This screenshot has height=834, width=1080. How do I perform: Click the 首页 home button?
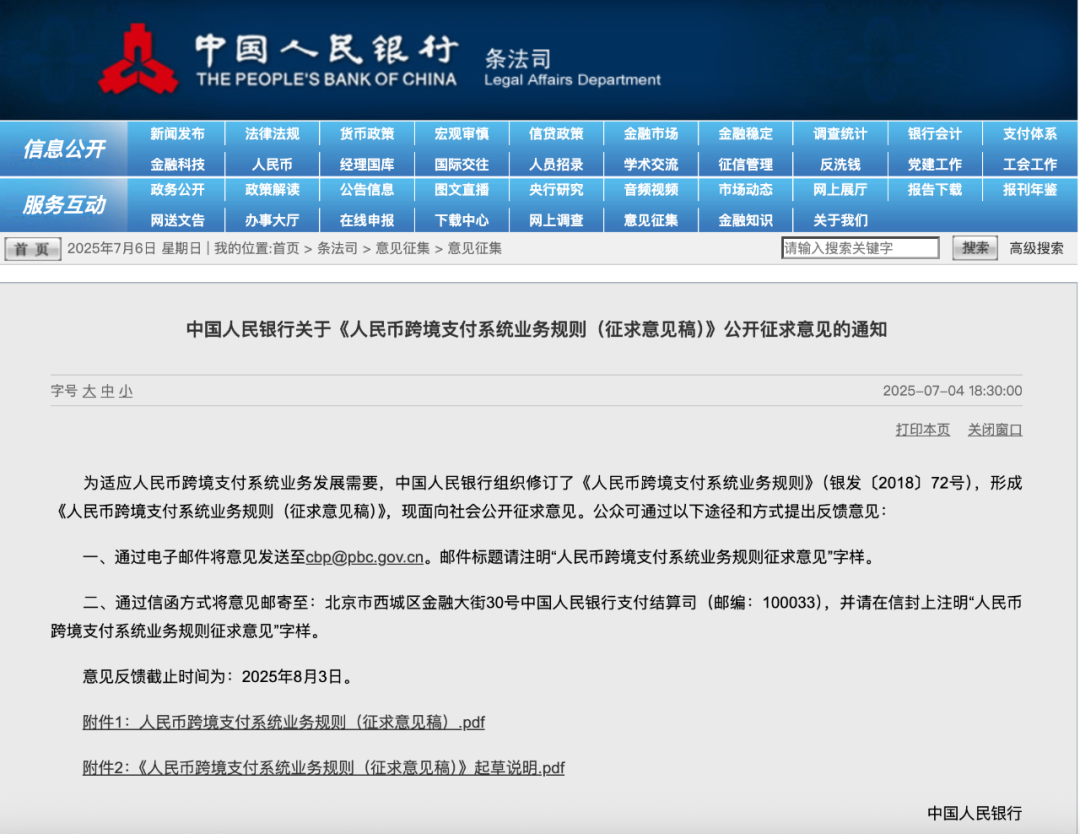point(32,249)
